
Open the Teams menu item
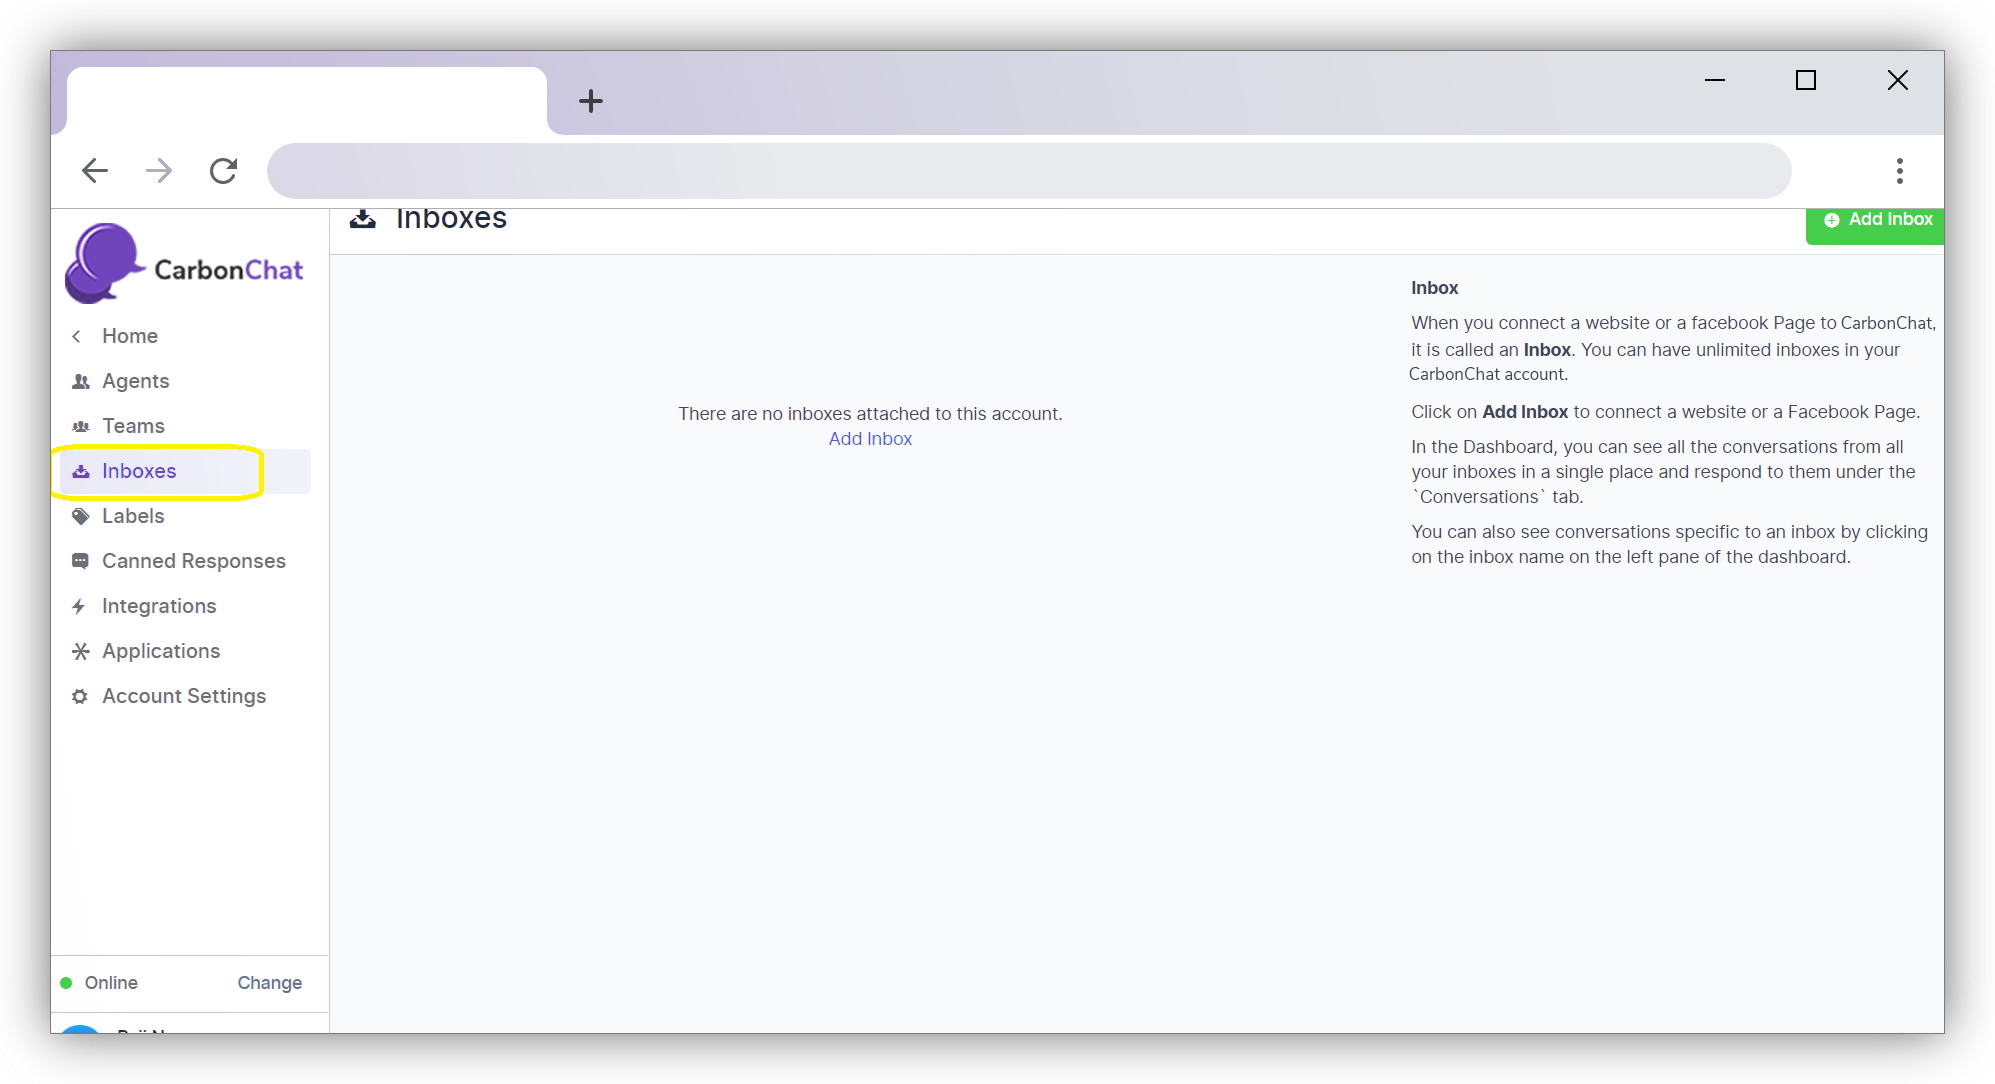pos(133,426)
